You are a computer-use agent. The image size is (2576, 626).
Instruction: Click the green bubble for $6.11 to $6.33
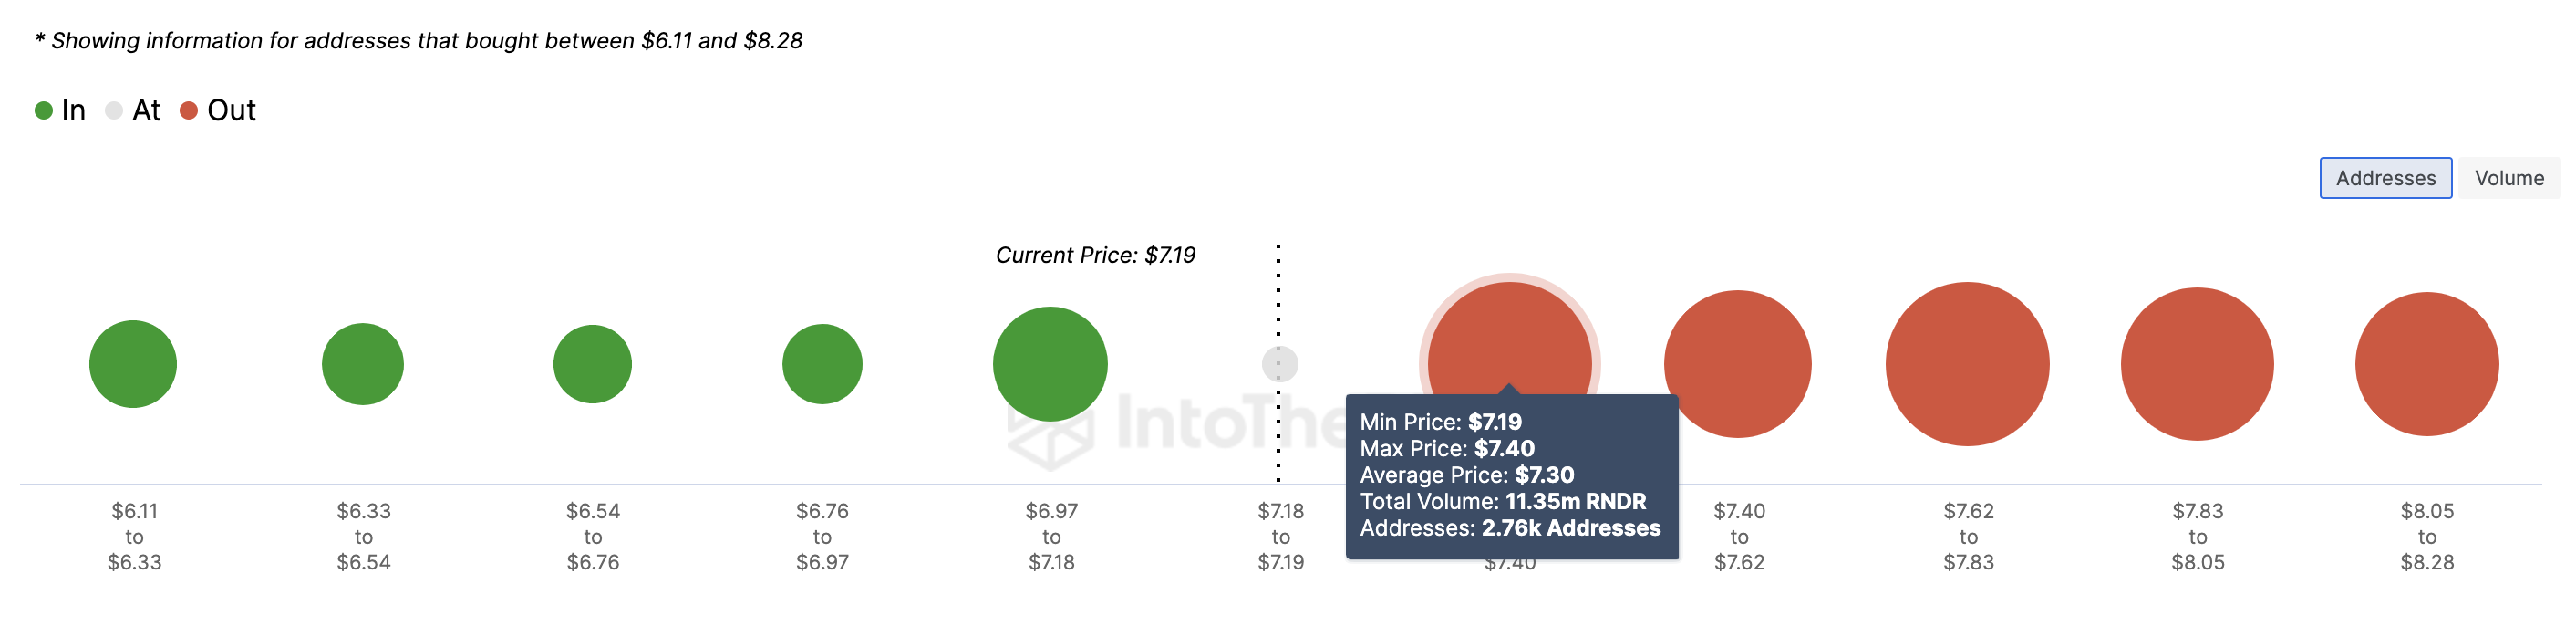(x=133, y=364)
